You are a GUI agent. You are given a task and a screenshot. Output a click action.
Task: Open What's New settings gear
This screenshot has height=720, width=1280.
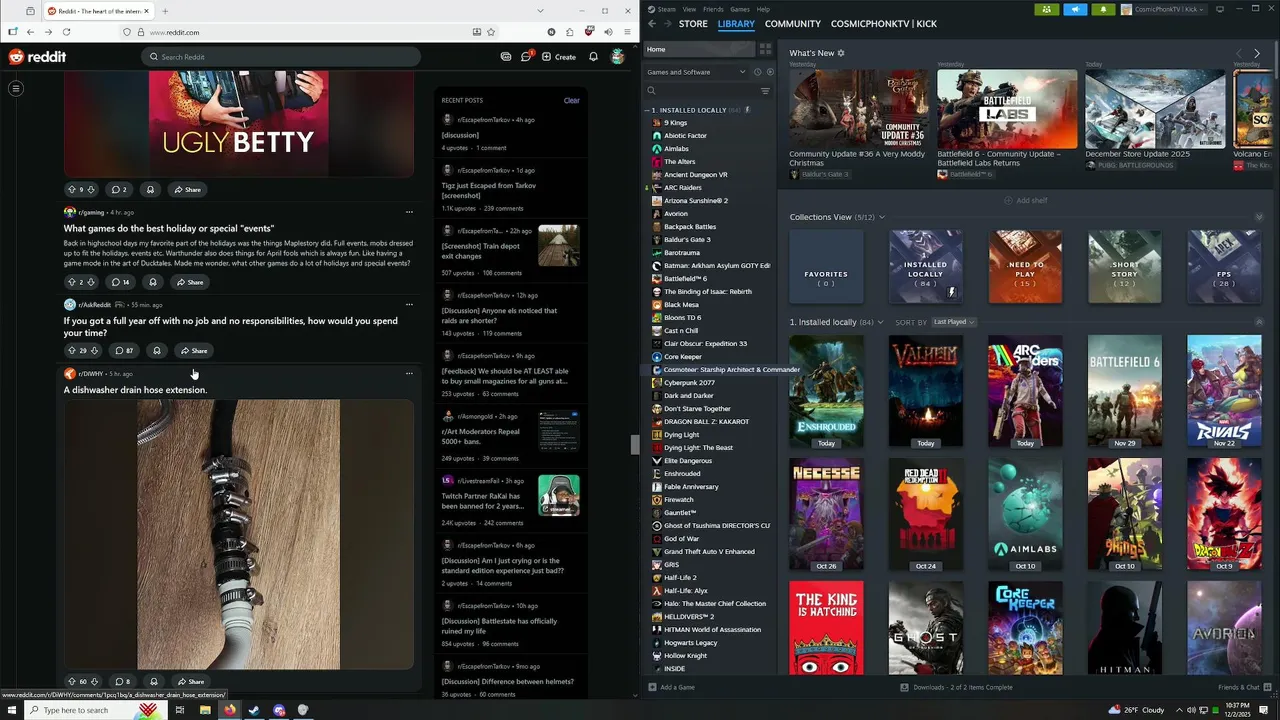(x=841, y=53)
